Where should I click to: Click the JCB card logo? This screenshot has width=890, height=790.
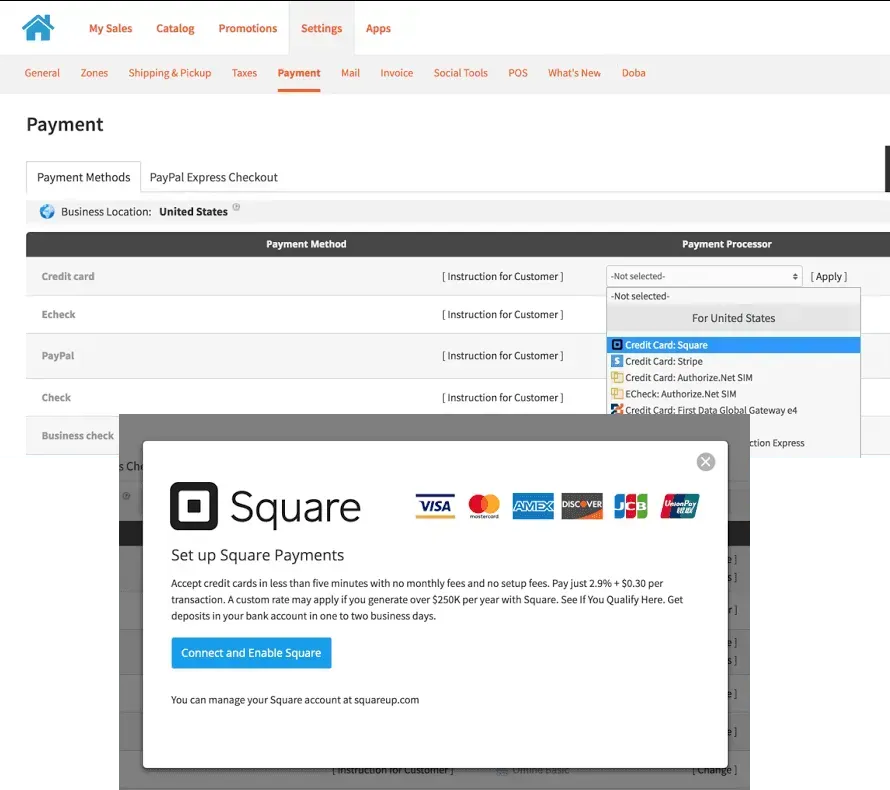tap(631, 506)
